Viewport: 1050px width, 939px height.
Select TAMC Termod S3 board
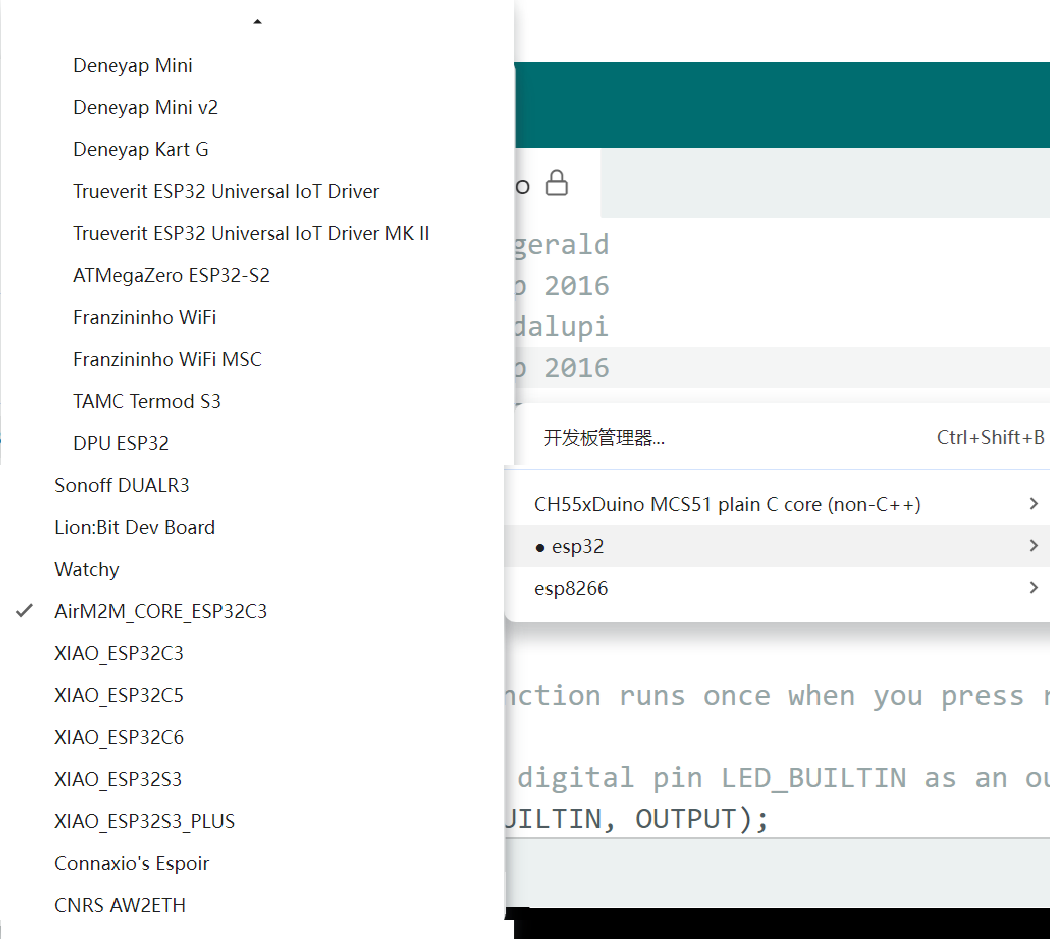(147, 401)
